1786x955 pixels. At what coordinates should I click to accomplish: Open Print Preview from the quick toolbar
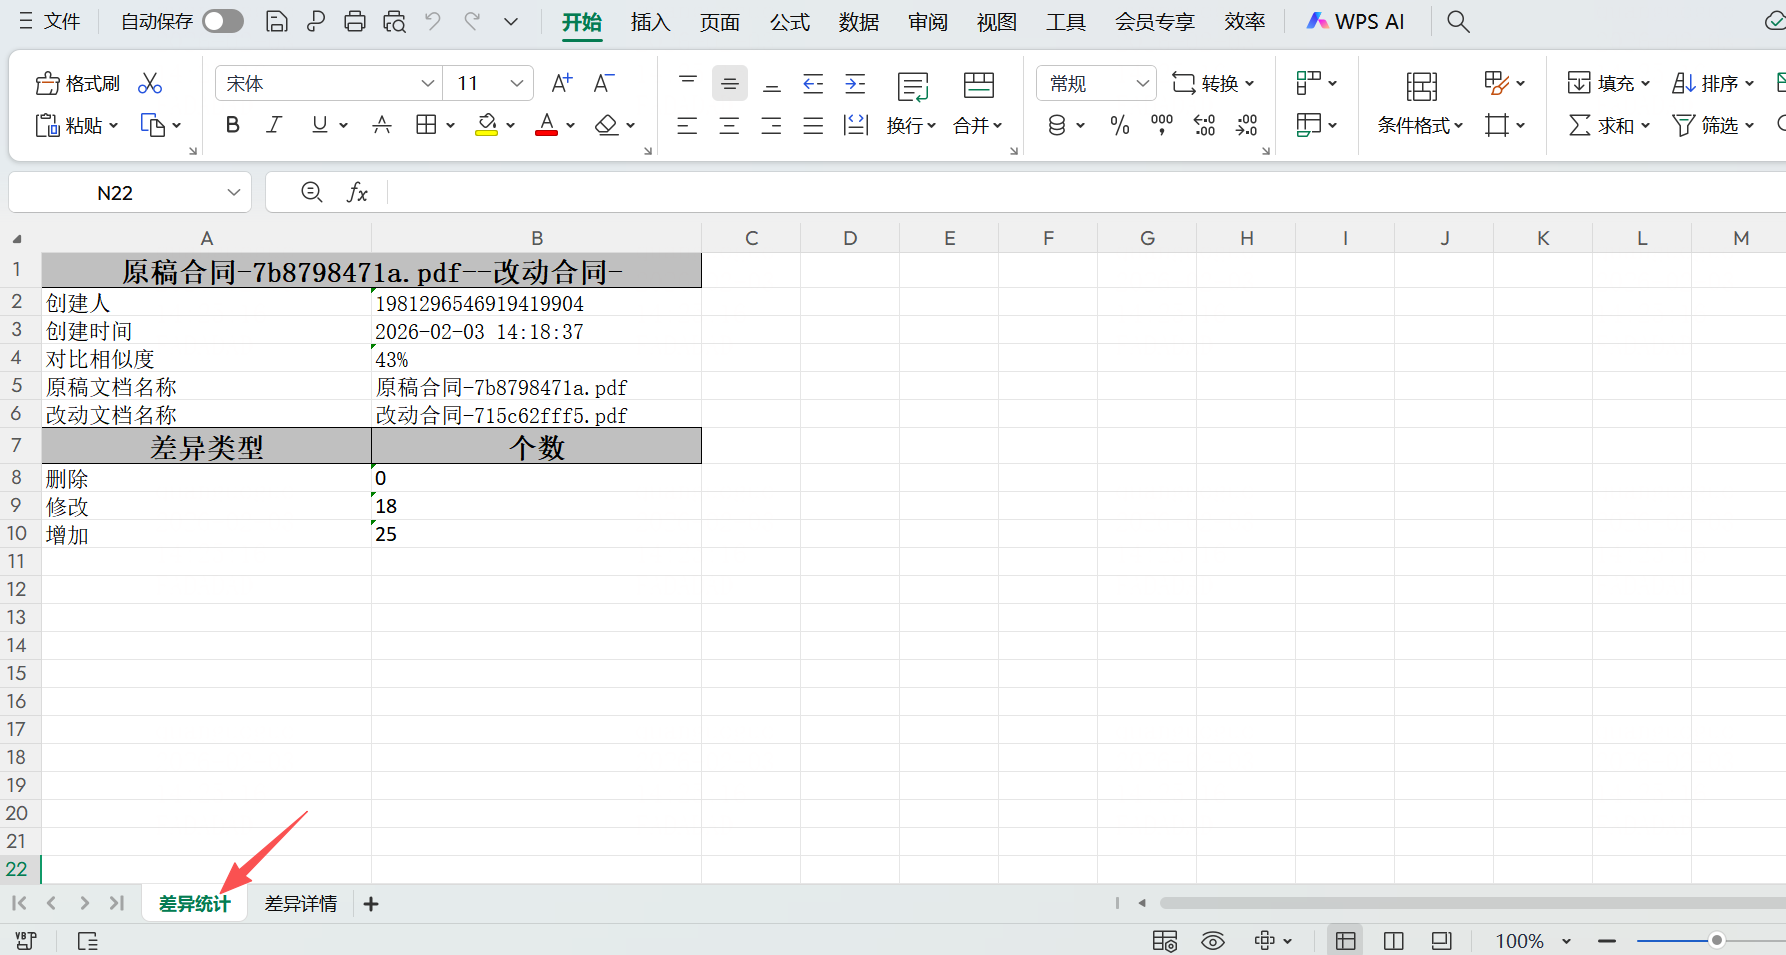coord(395,22)
